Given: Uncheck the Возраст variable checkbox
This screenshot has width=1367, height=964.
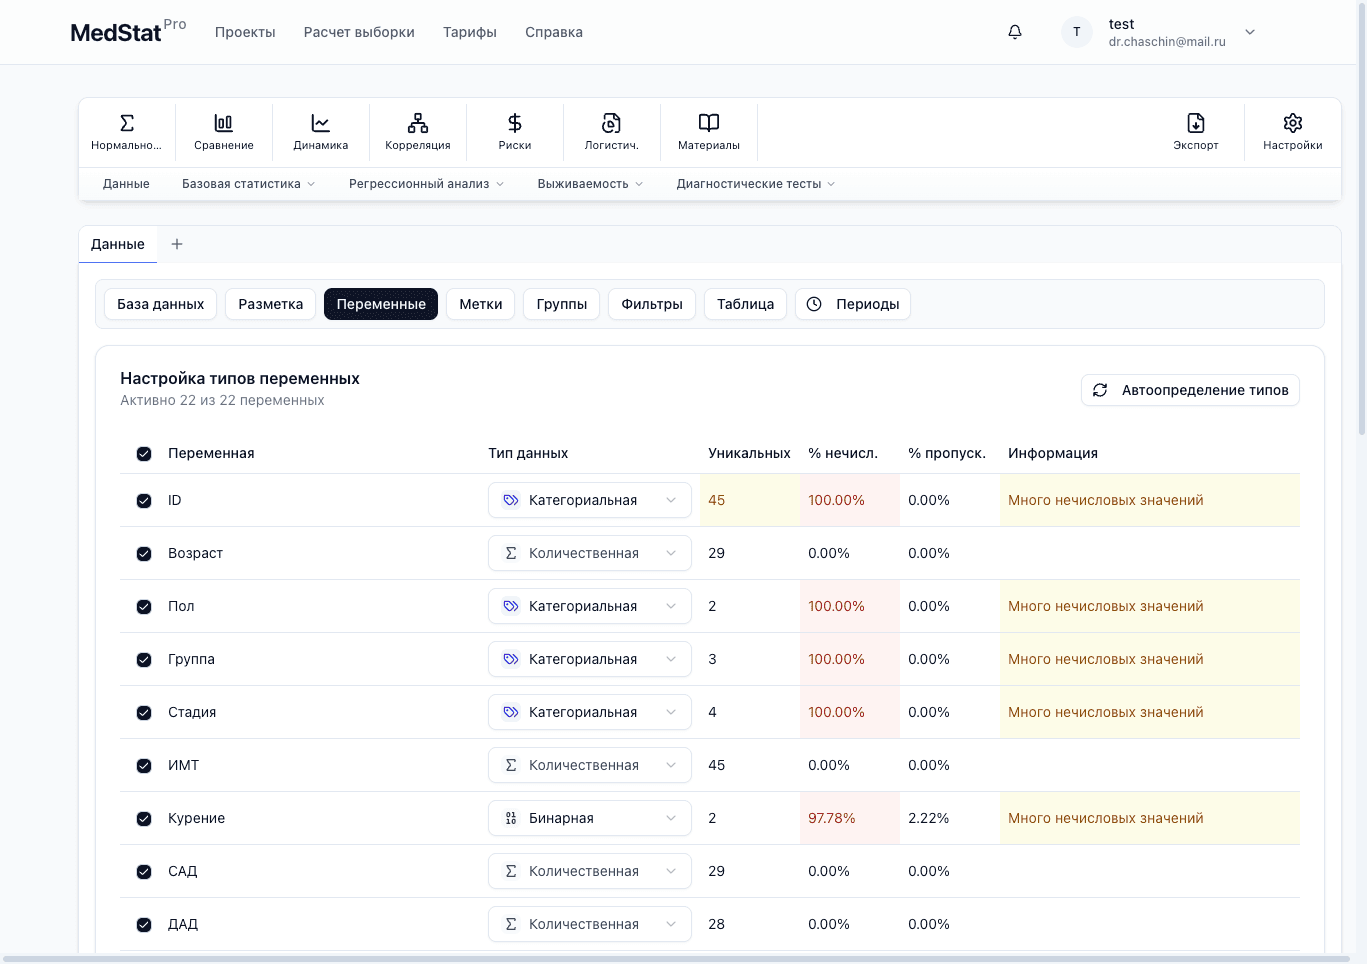Looking at the screenshot, I should [x=144, y=554].
